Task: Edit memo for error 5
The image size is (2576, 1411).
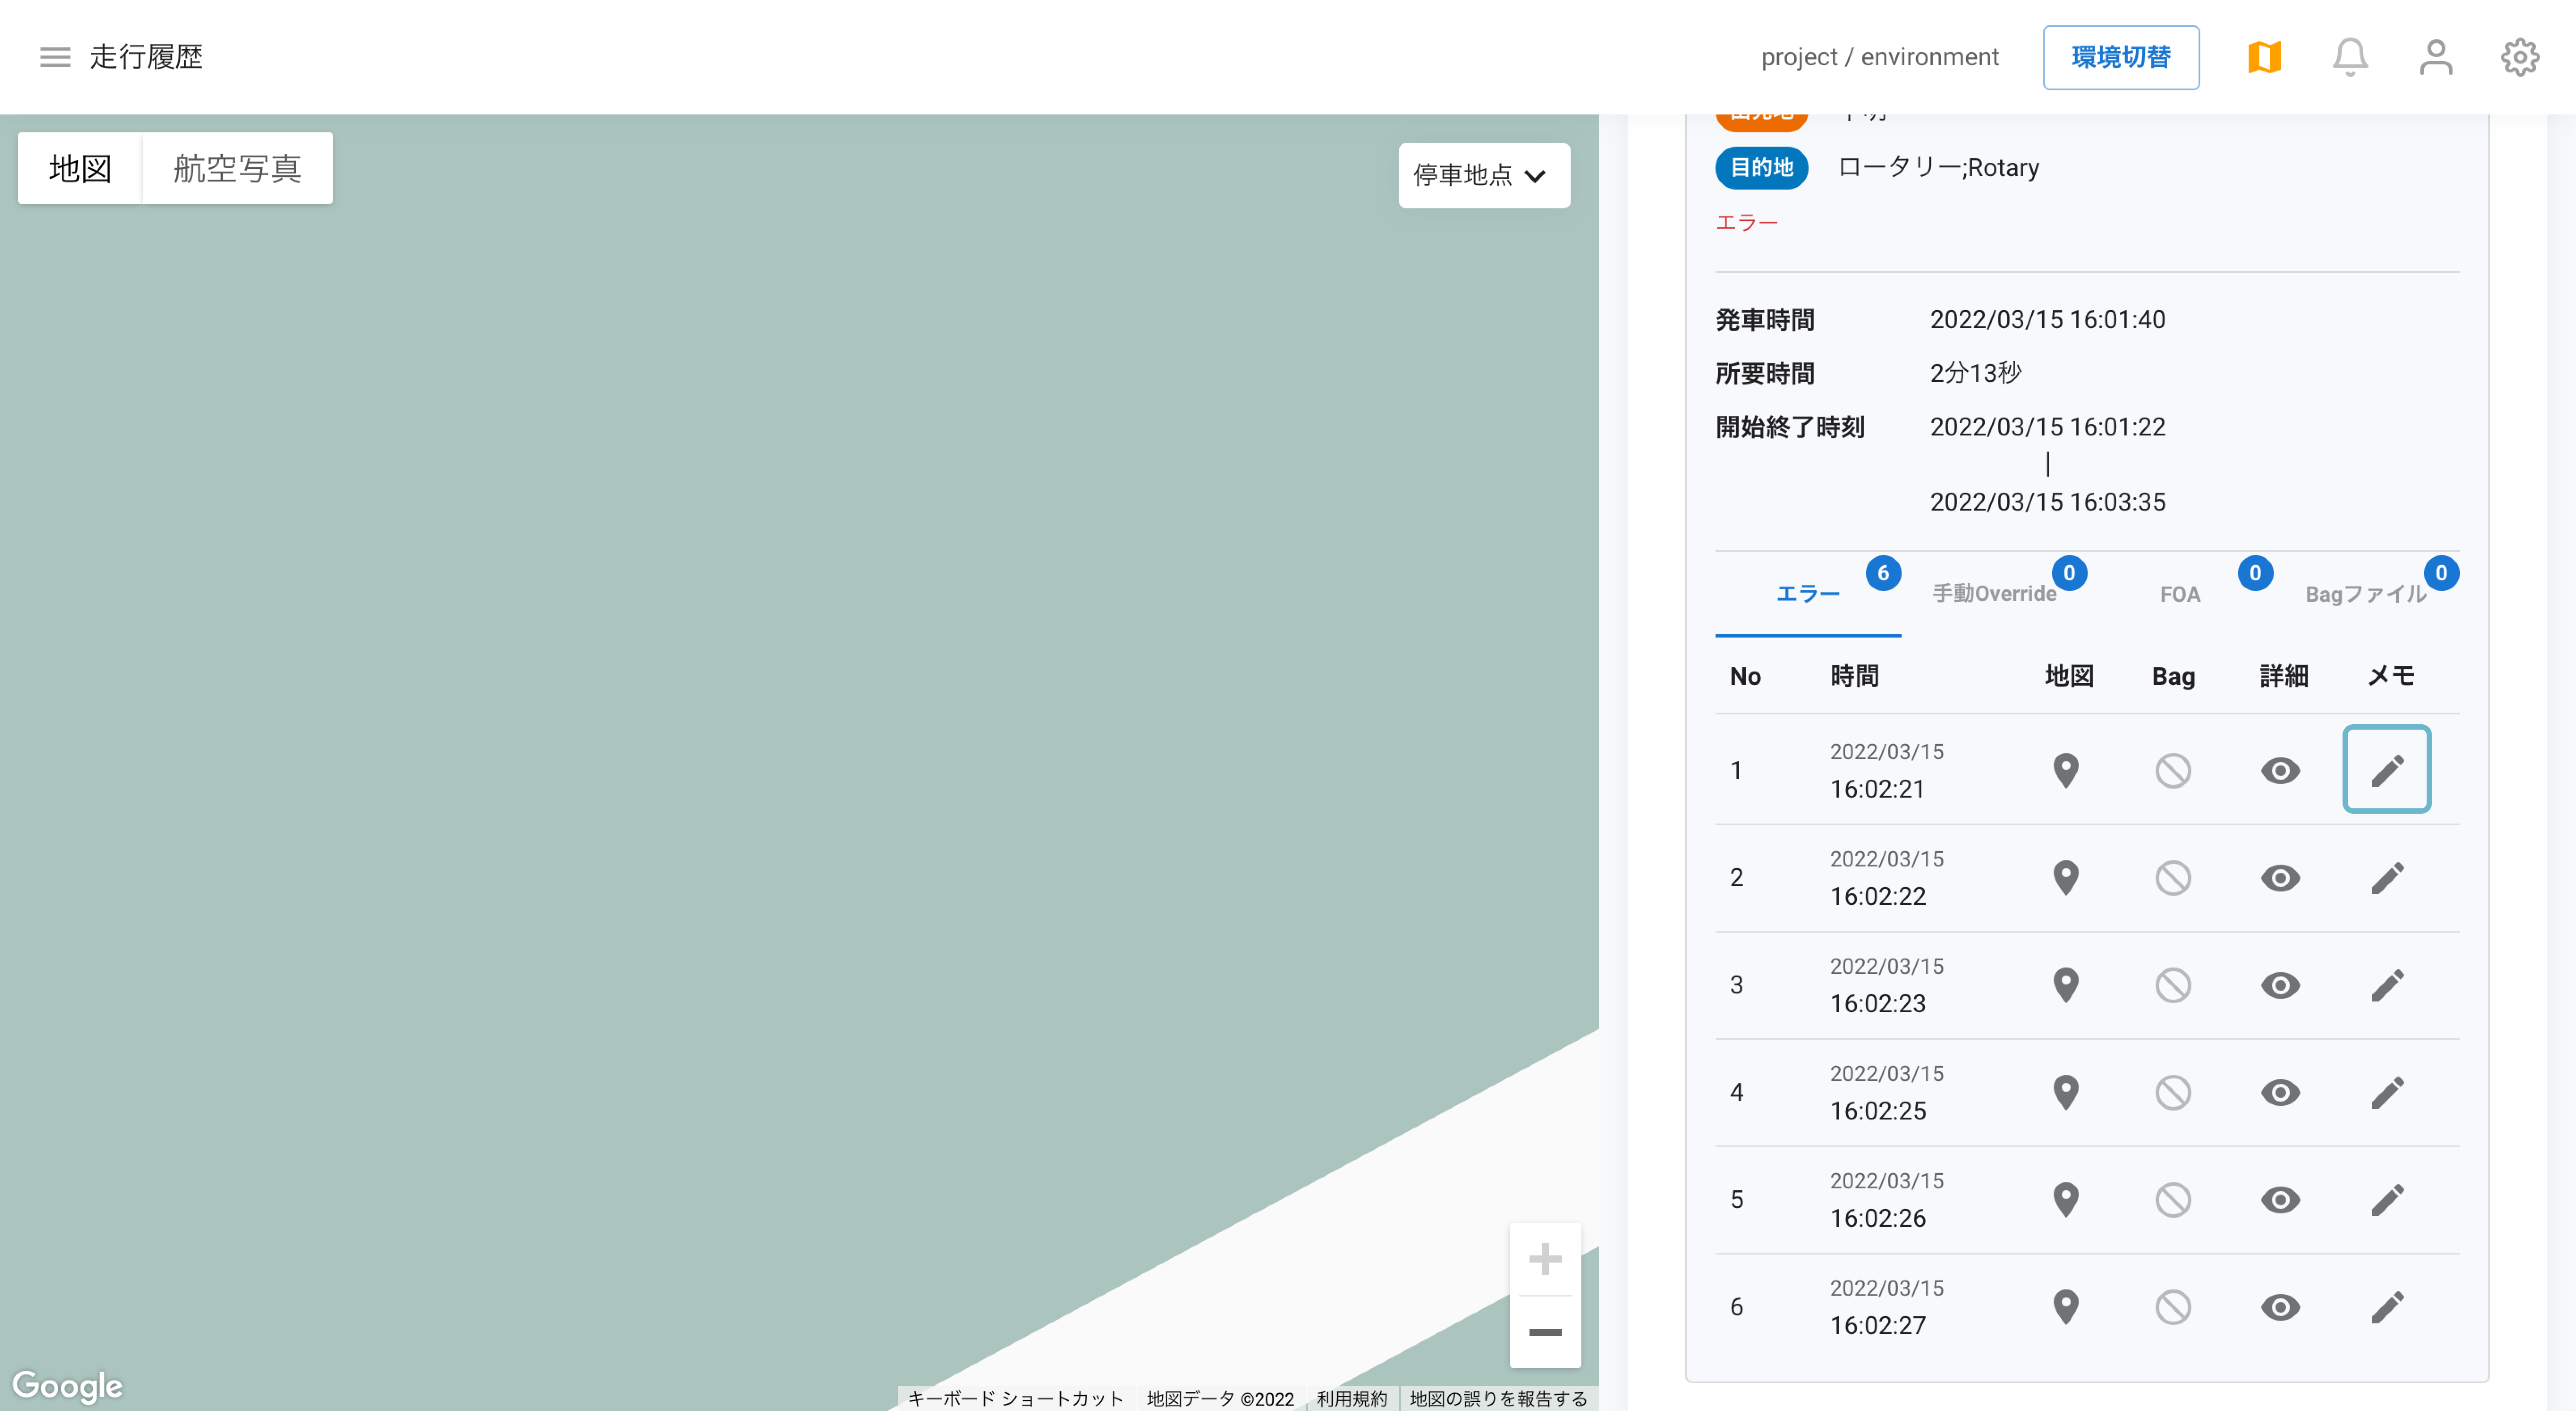Action: tap(2387, 1200)
